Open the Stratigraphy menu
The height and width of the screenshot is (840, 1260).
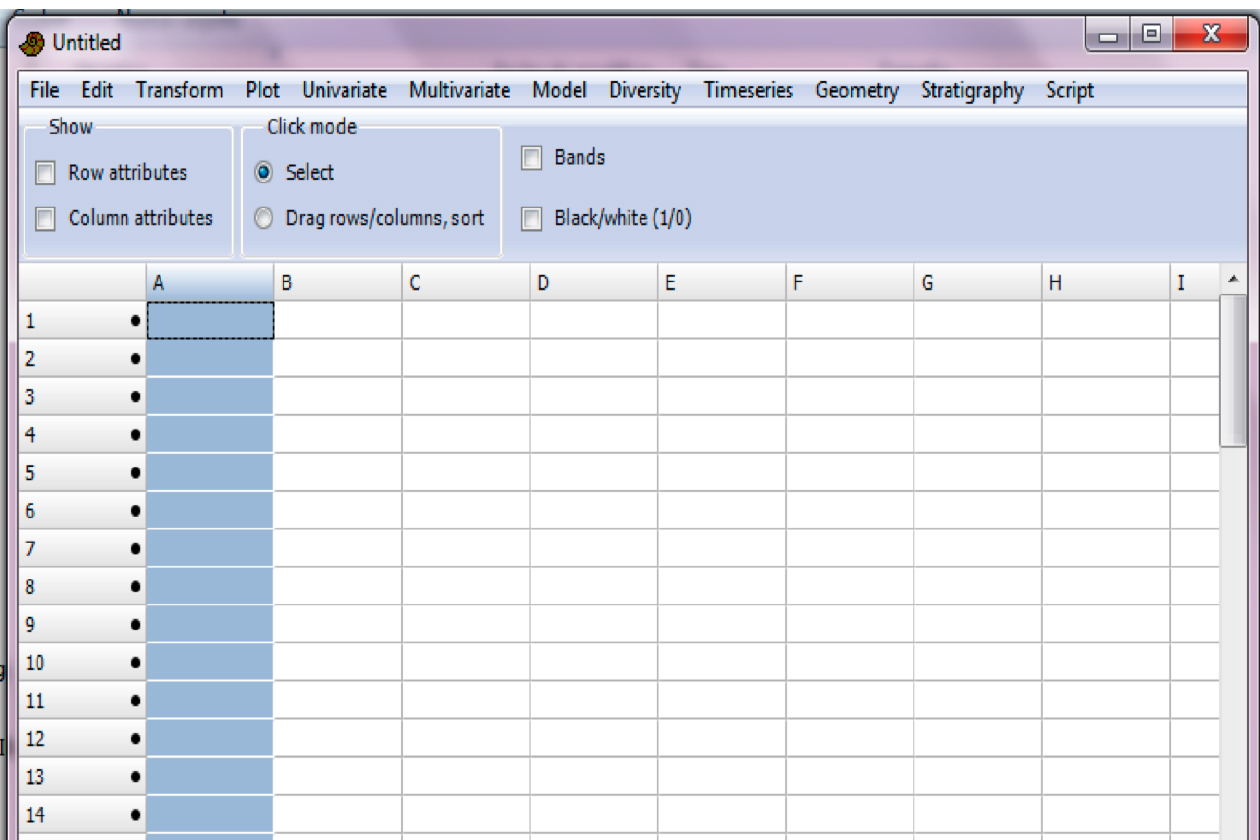tap(972, 91)
